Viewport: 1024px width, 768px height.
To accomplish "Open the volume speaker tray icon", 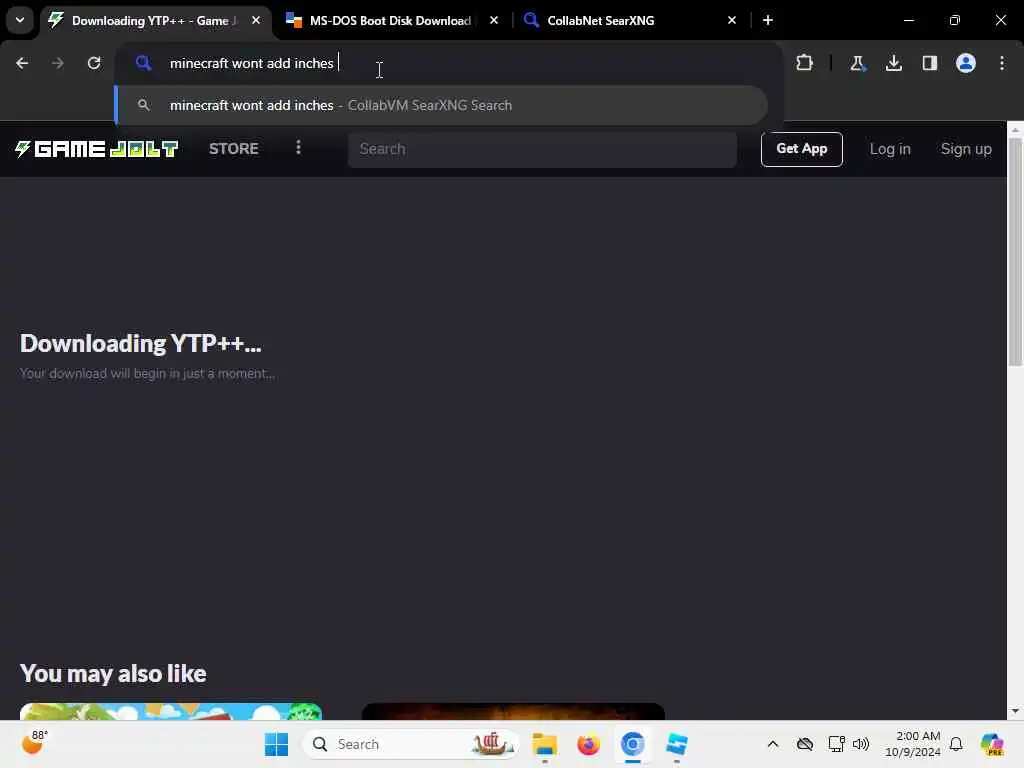I will (861, 744).
